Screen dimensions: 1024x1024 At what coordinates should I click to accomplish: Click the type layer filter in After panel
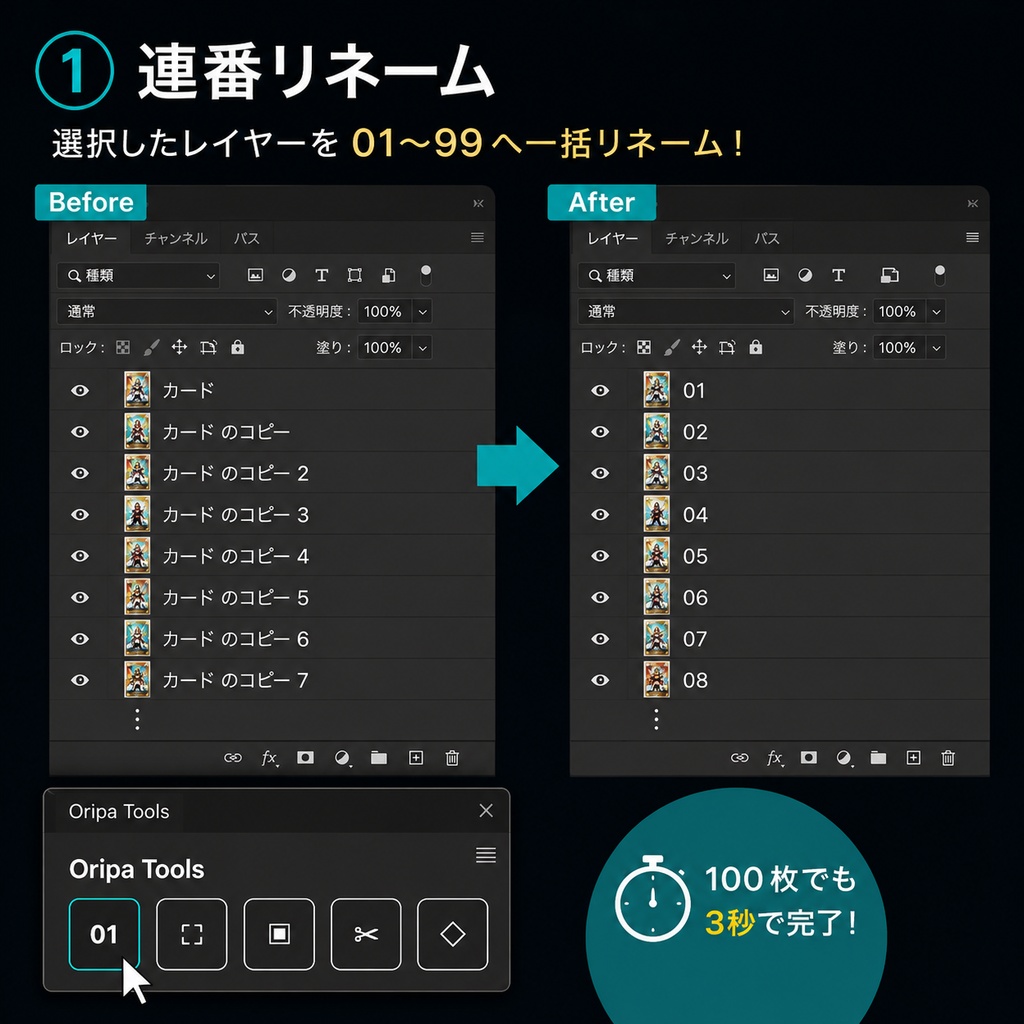[839, 275]
